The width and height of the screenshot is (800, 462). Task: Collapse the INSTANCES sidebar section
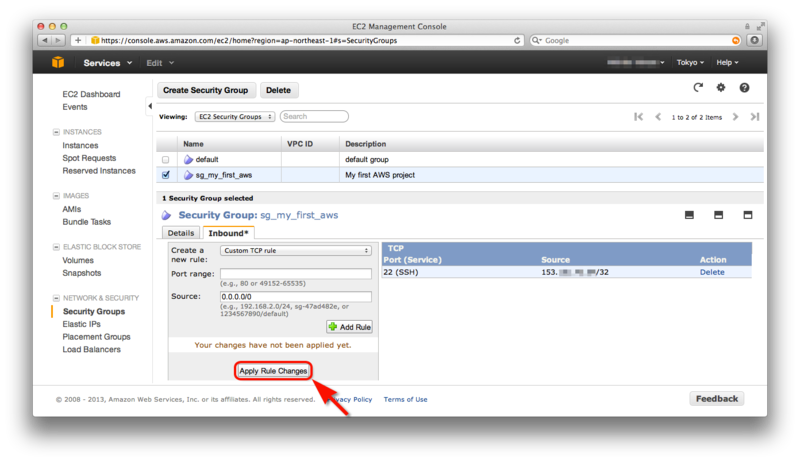point(56,132)
